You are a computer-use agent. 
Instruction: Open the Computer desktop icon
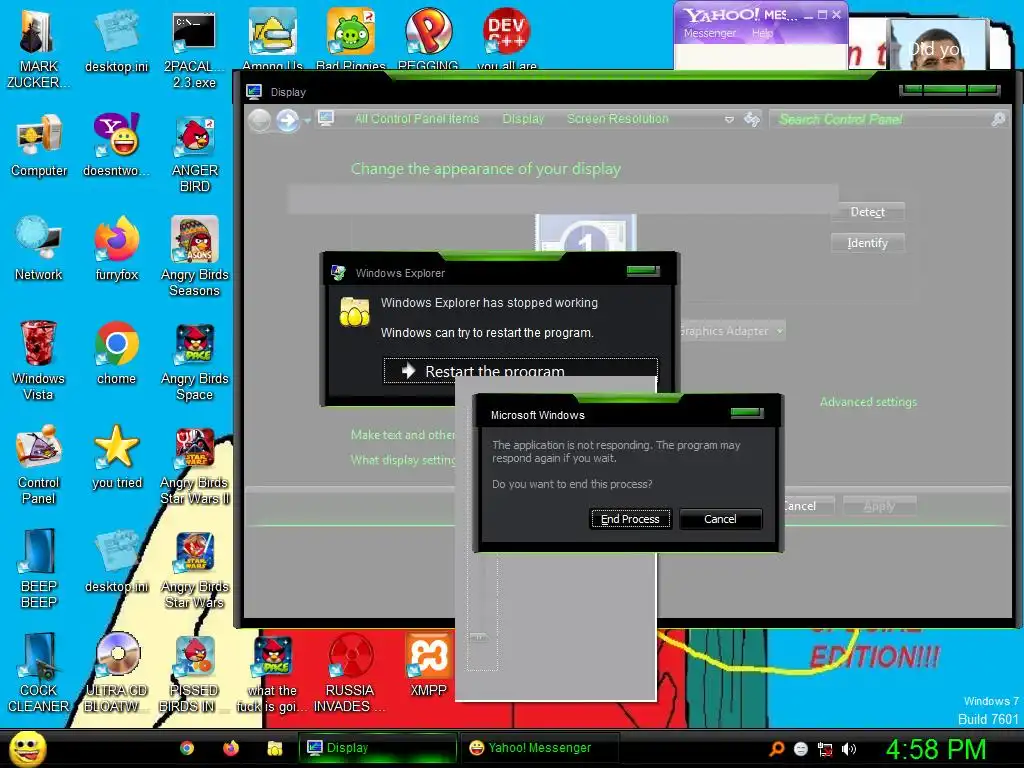coord(39,145)
